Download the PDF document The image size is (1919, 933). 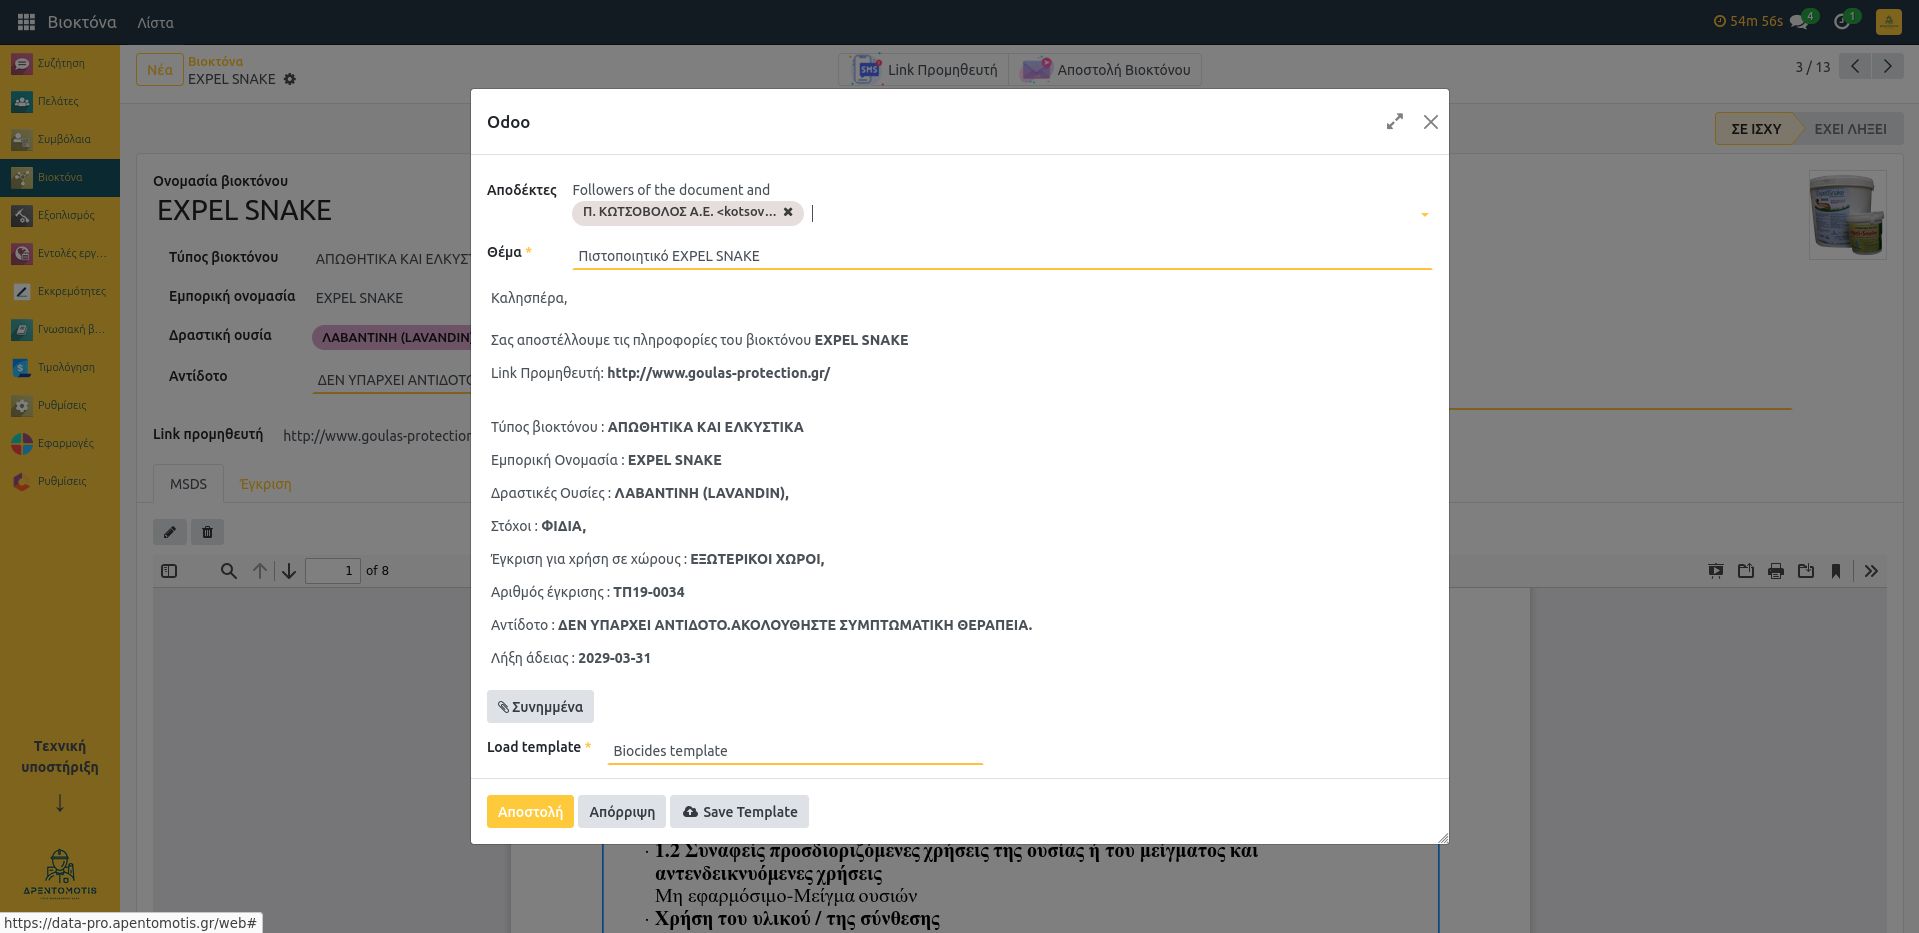(1806, 571)
